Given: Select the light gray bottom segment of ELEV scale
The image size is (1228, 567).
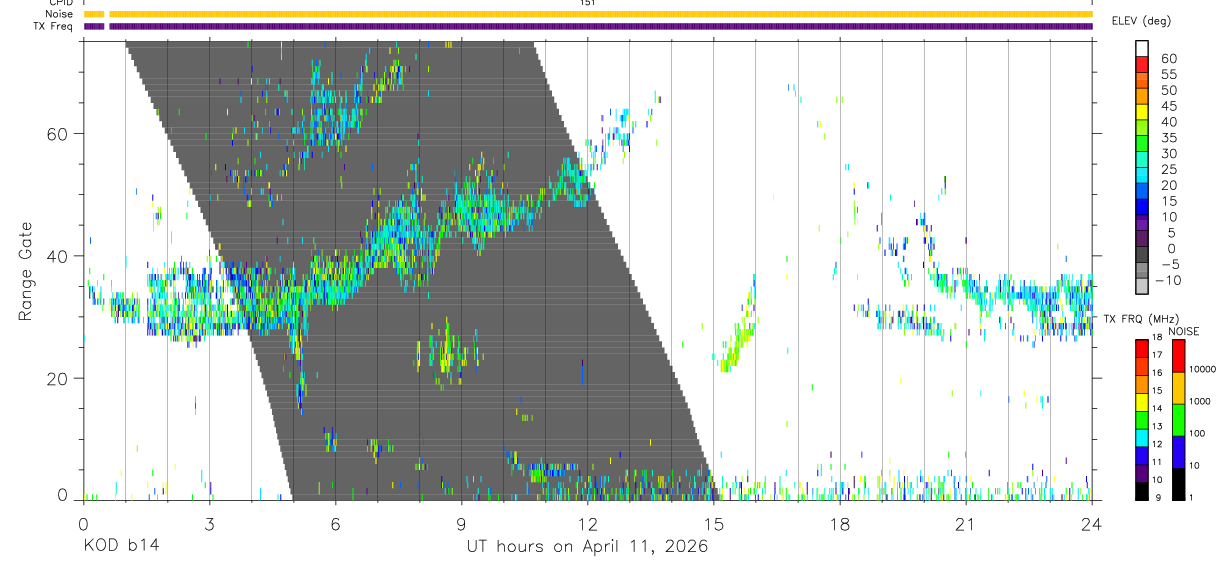Looking at the screenshot, I should click(1142, 287).
